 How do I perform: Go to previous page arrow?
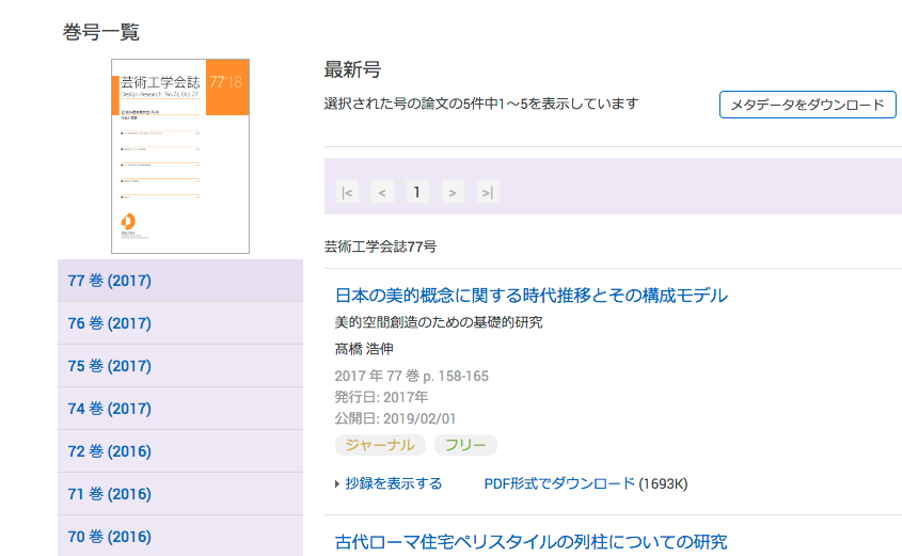point(381,192)
